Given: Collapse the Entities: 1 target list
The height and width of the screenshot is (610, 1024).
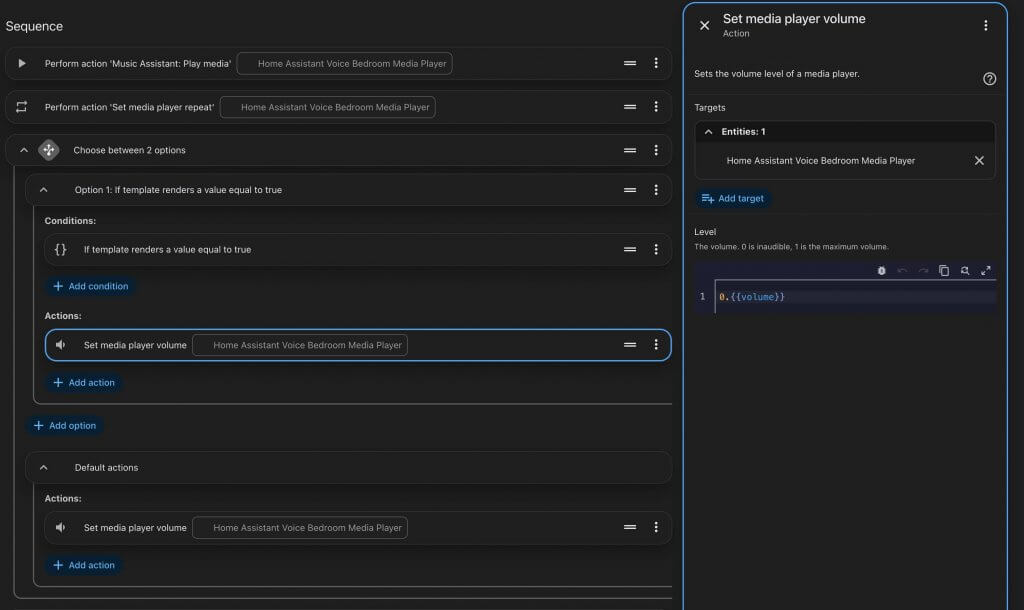Looking at the screenshot, I should 708,132.
